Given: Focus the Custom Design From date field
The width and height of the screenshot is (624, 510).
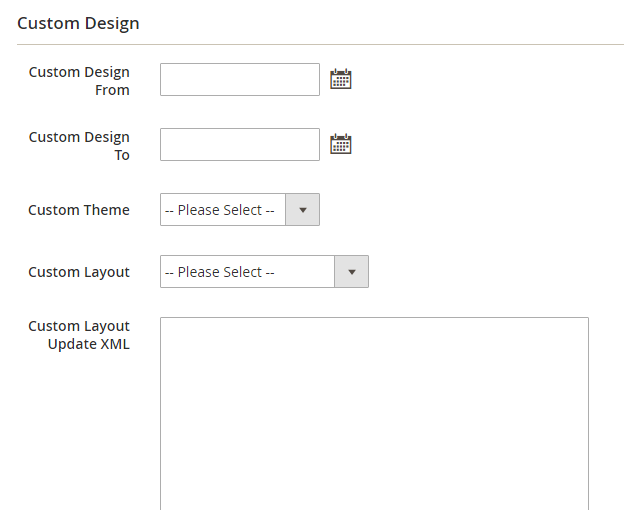Looking at the screenshot, I should 240,80.
